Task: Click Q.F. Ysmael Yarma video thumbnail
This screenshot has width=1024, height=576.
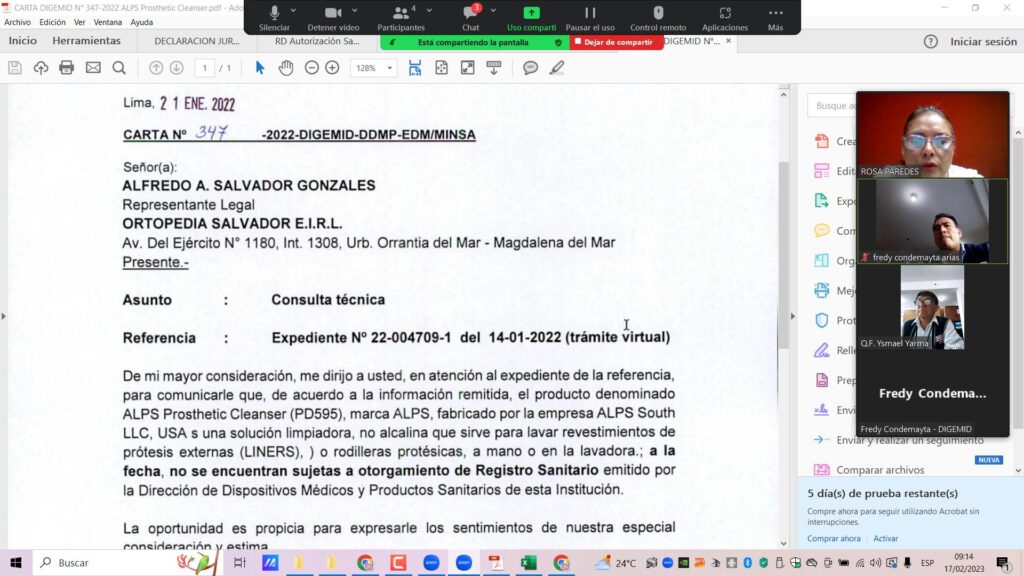Action: [932, 307]
